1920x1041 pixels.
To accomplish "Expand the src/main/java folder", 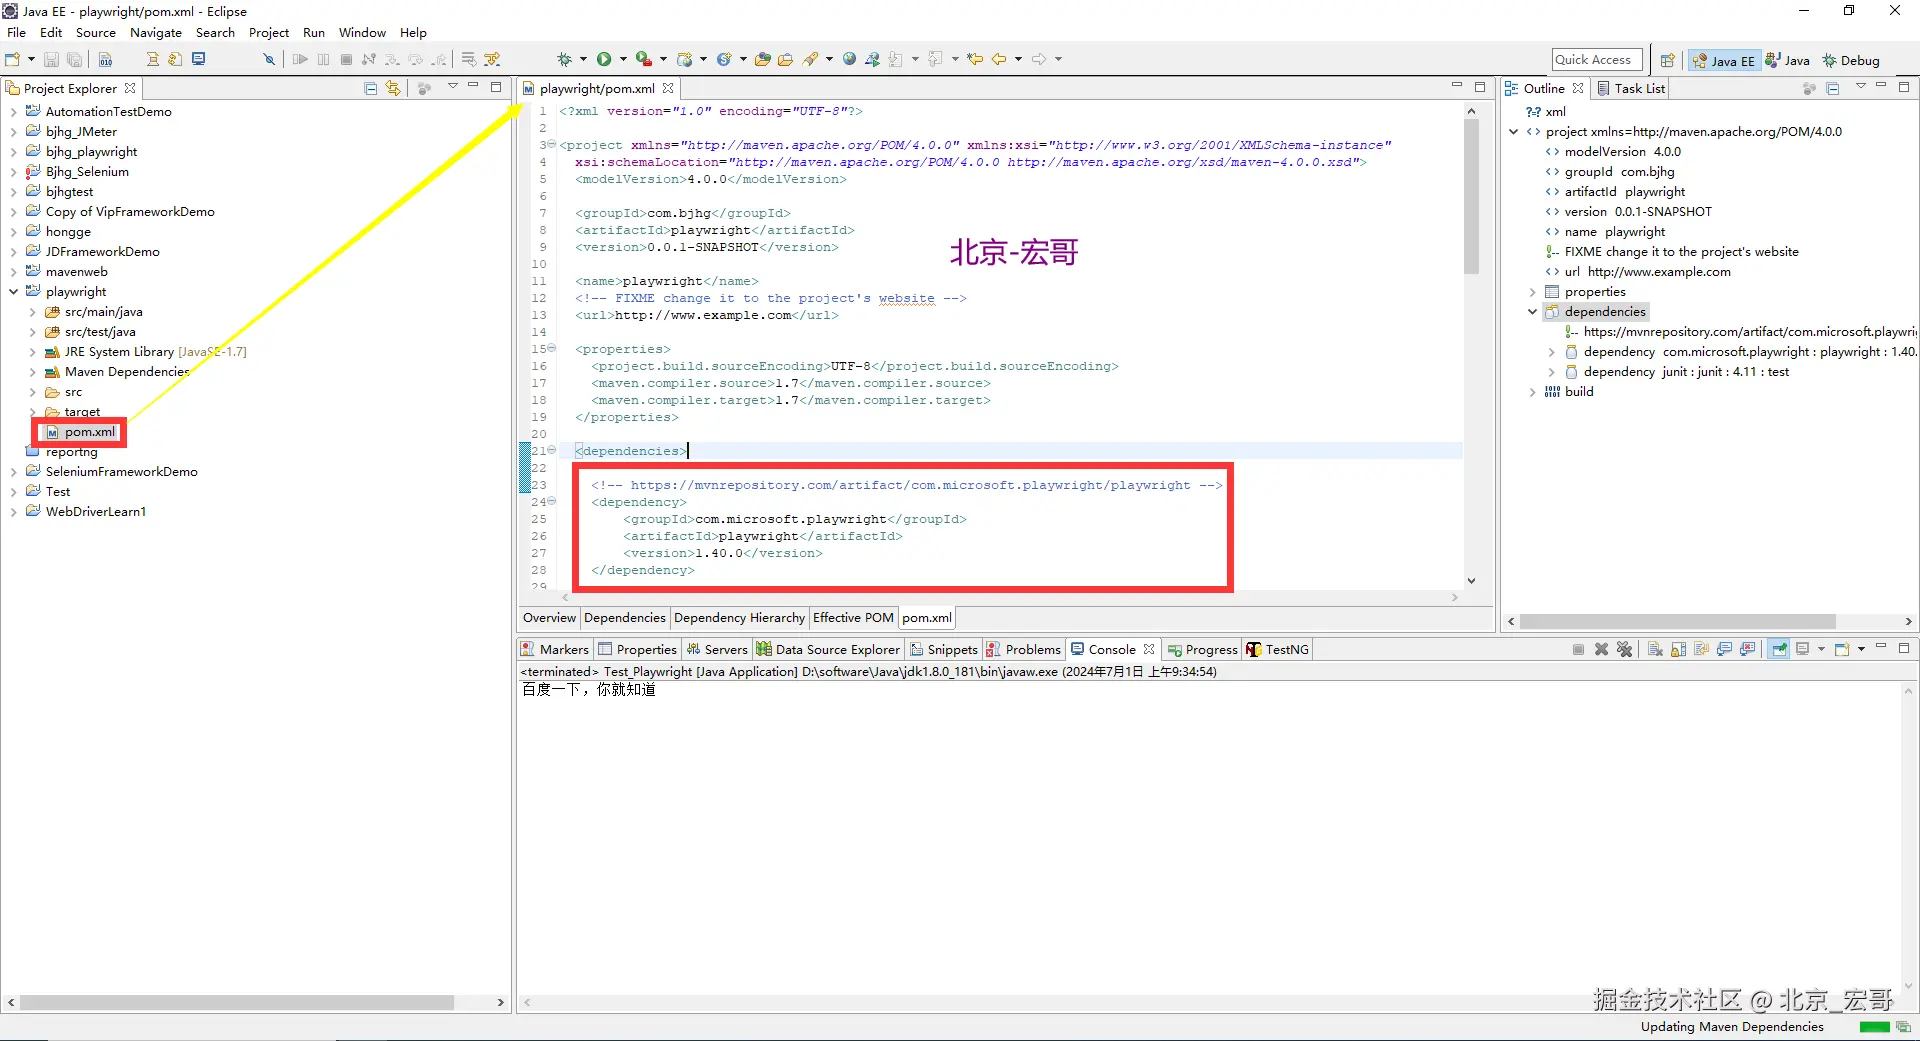I will pyautogui.click(x=32, y=312).
